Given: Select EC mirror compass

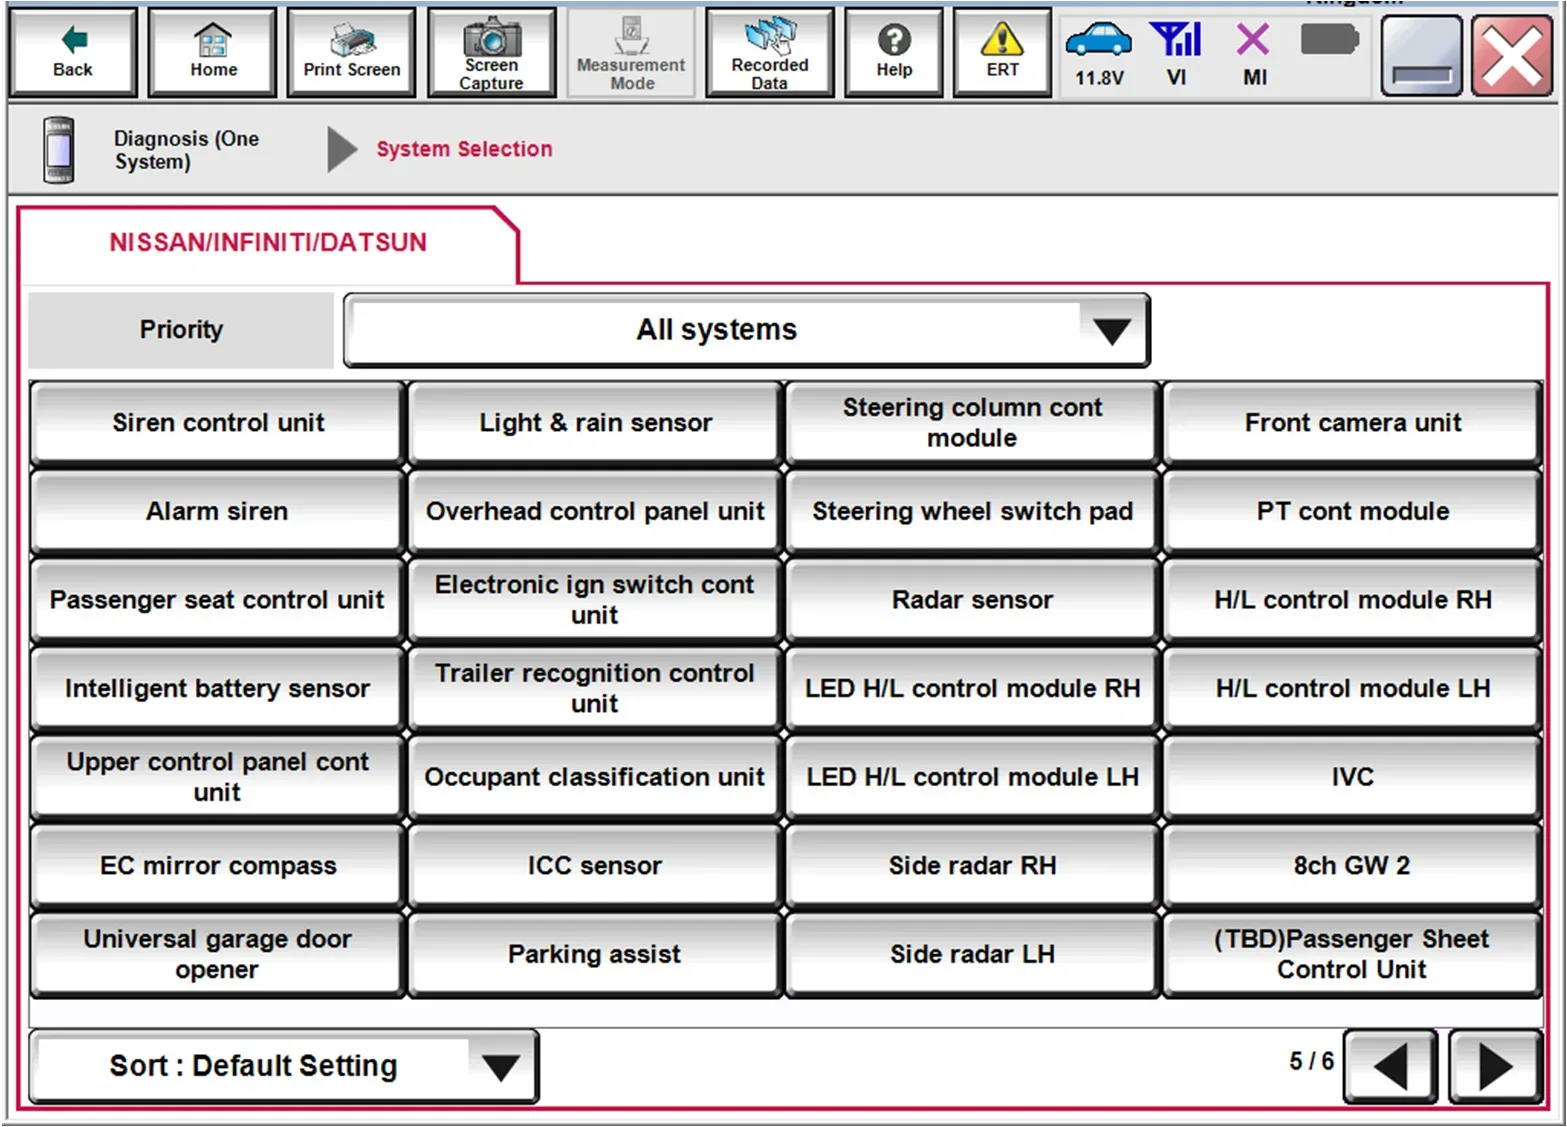Looking at the screenshot, I should click(218, 866).
